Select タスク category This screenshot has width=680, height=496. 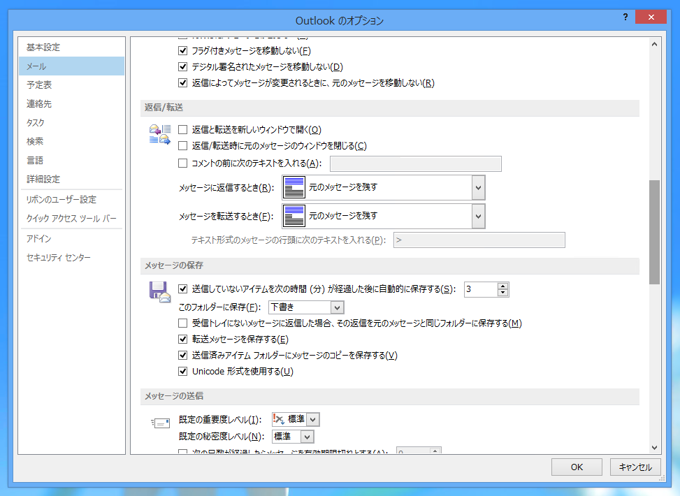(x=72, y=123)
